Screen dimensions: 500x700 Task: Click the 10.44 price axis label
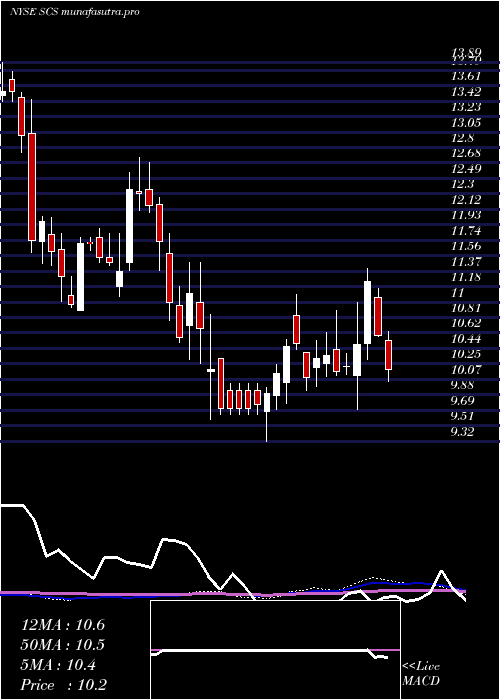[x=466, y=339]
